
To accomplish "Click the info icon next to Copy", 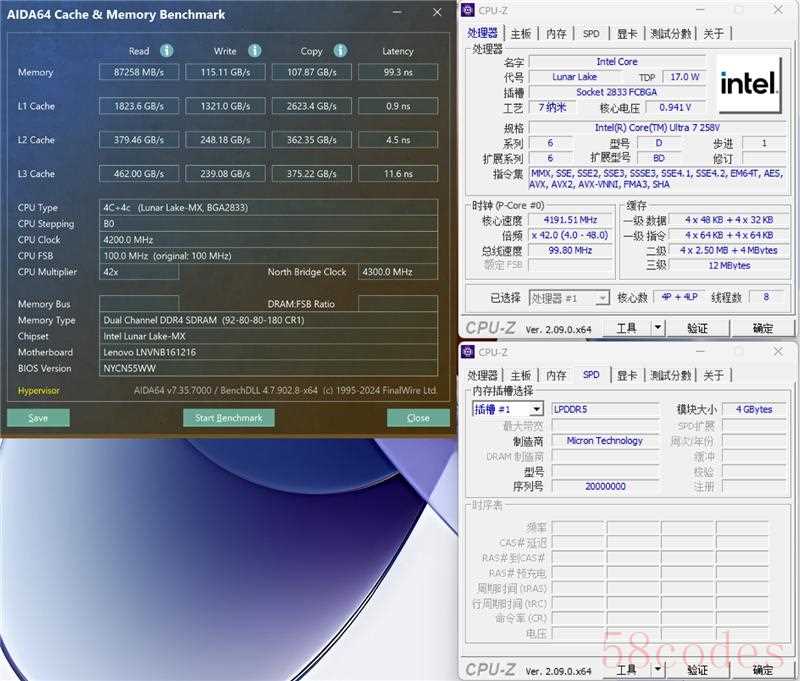I will (340, 51).
